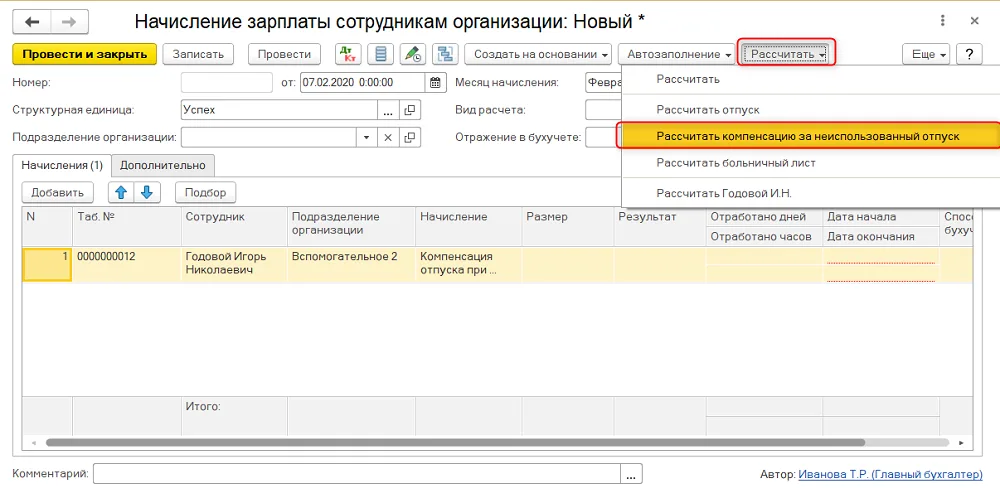Viewport: 1000px width, 498px height.
Task: Open the Успех structural unit form
Action: [410, 110]
